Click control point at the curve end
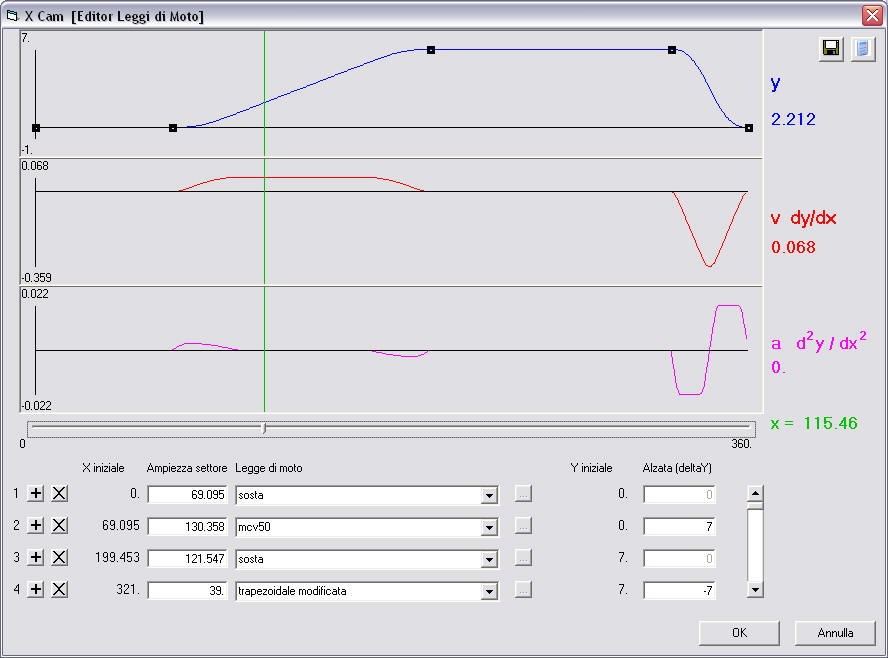 coord(749,128)
